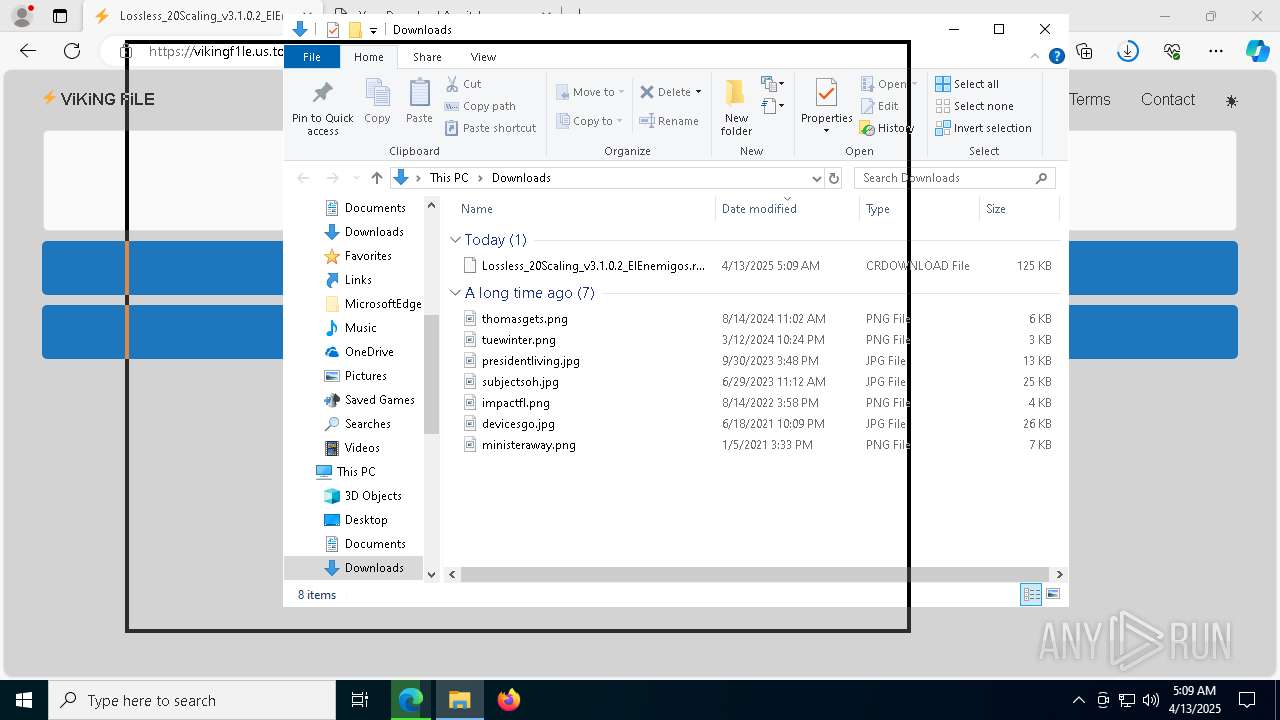
Task: Open the Terms link on Viking File
Action: point(1090,99)
